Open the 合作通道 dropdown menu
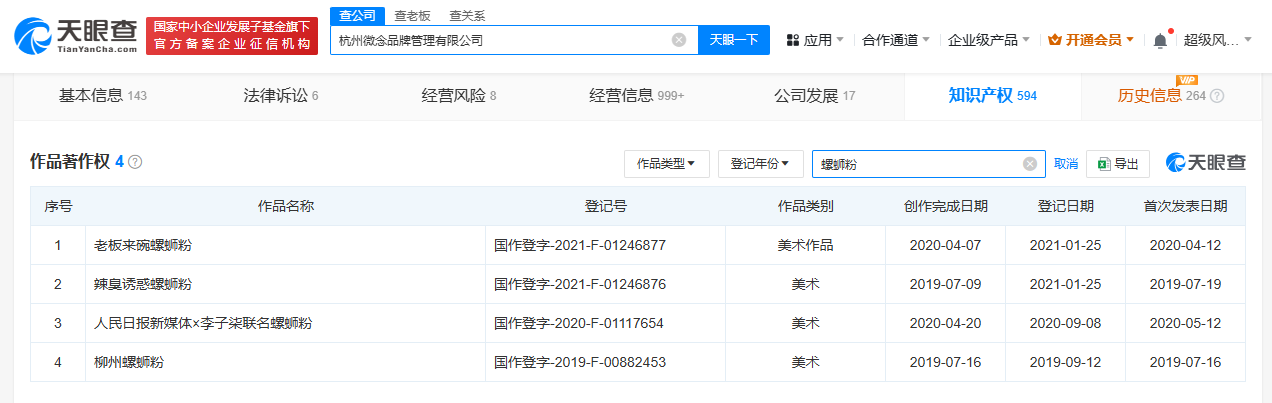Viewport: 1272px width, 403px height. click(x=896, y=40)
